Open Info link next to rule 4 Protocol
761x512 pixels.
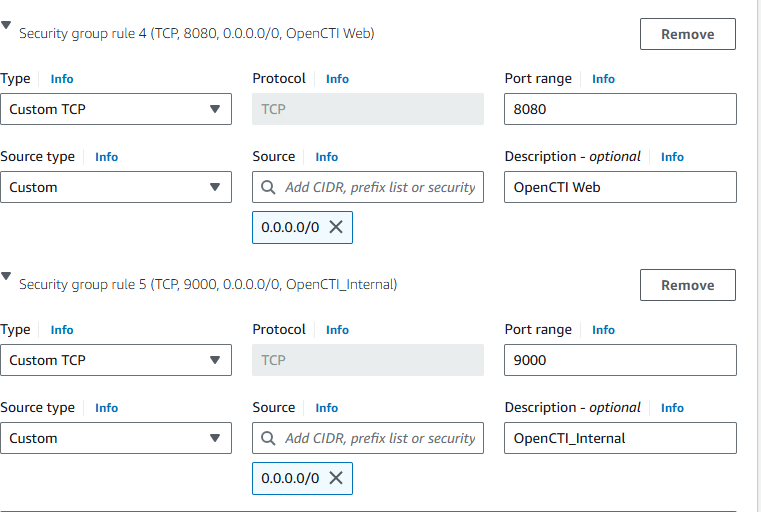(337, 79)
